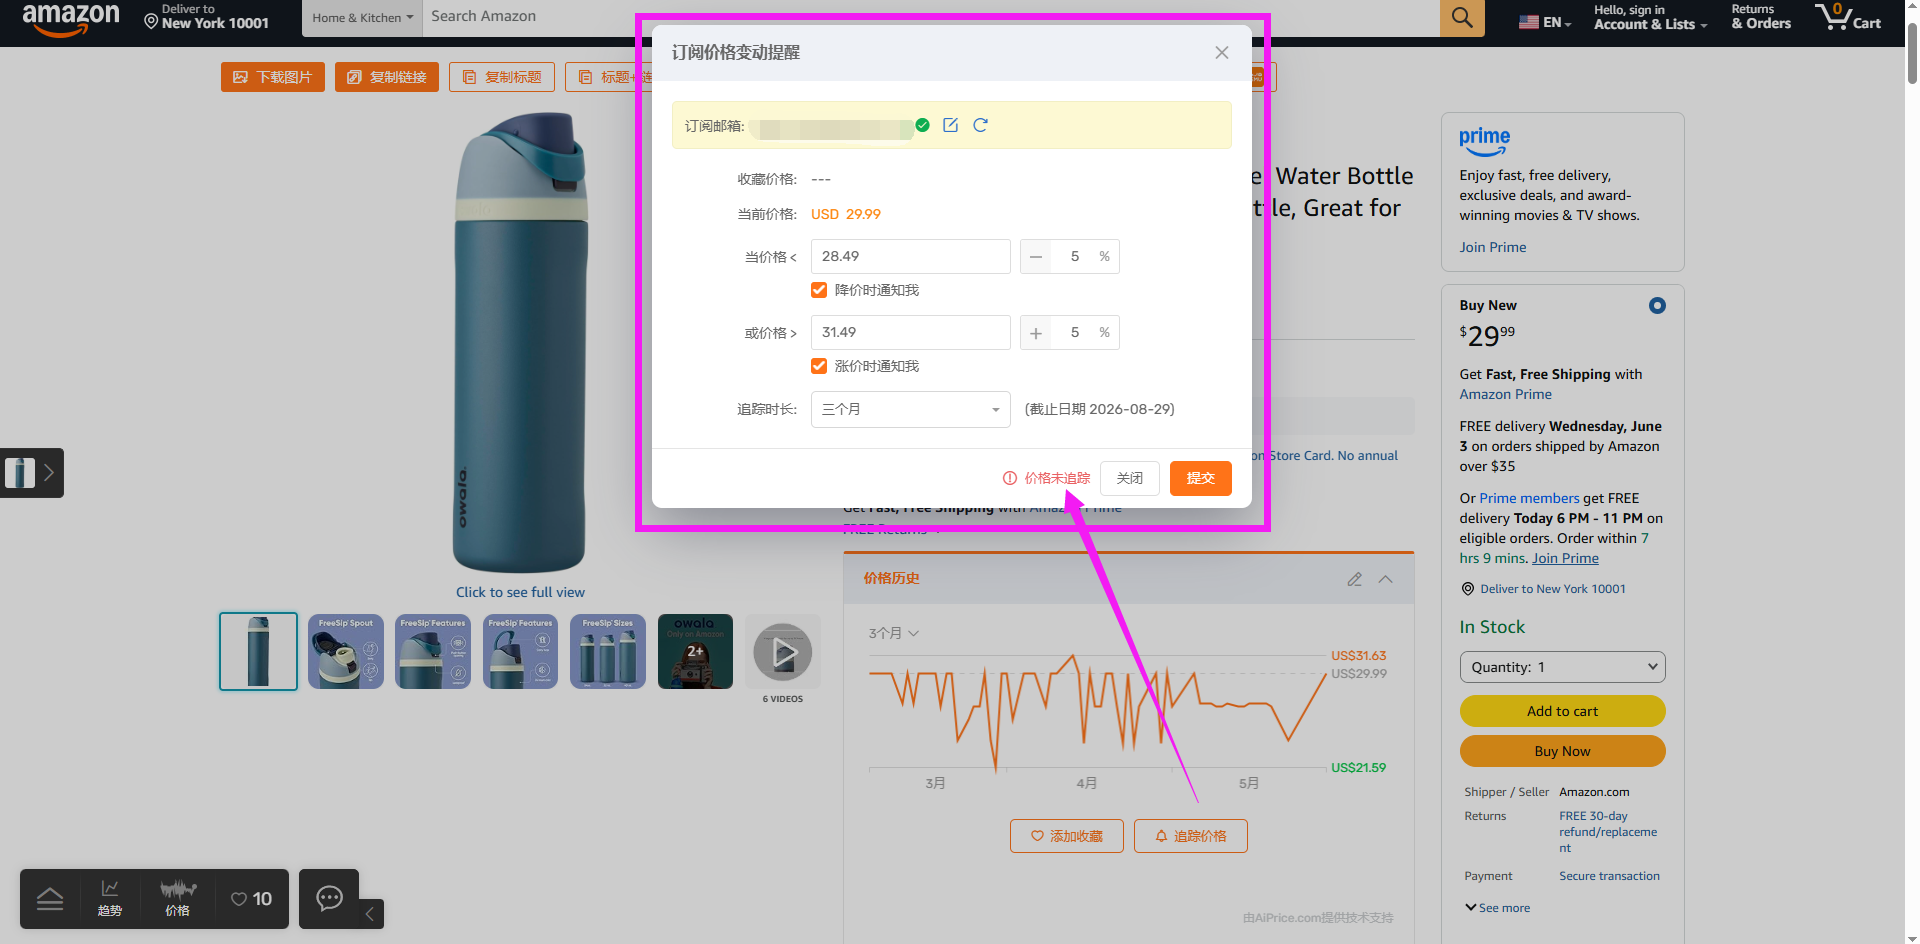Click the 复制标题 copy title button
Screen dimensions: 1920x944
502,77
